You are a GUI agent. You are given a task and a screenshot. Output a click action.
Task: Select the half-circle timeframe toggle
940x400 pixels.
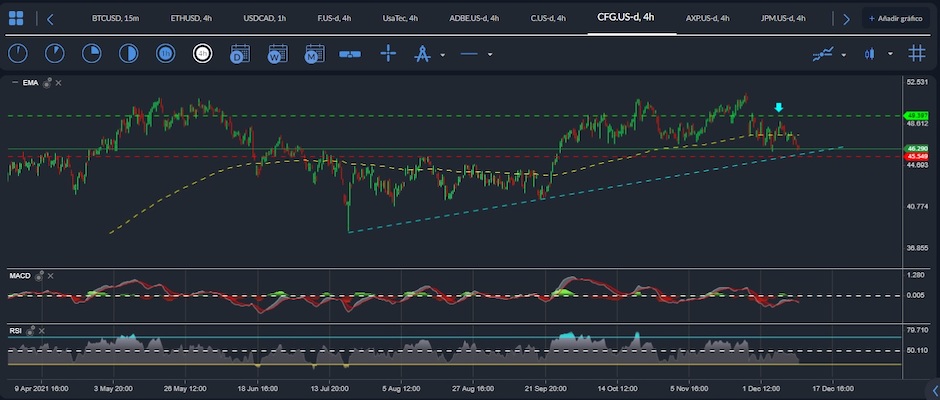click(x=128, y=54)
